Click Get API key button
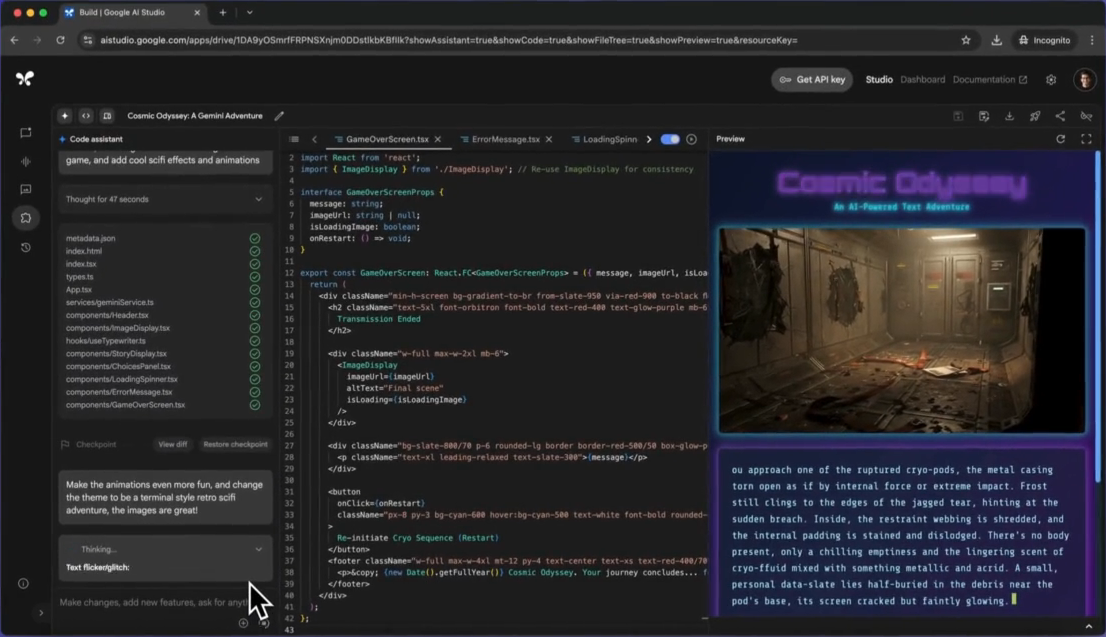 tap(812, 80)
